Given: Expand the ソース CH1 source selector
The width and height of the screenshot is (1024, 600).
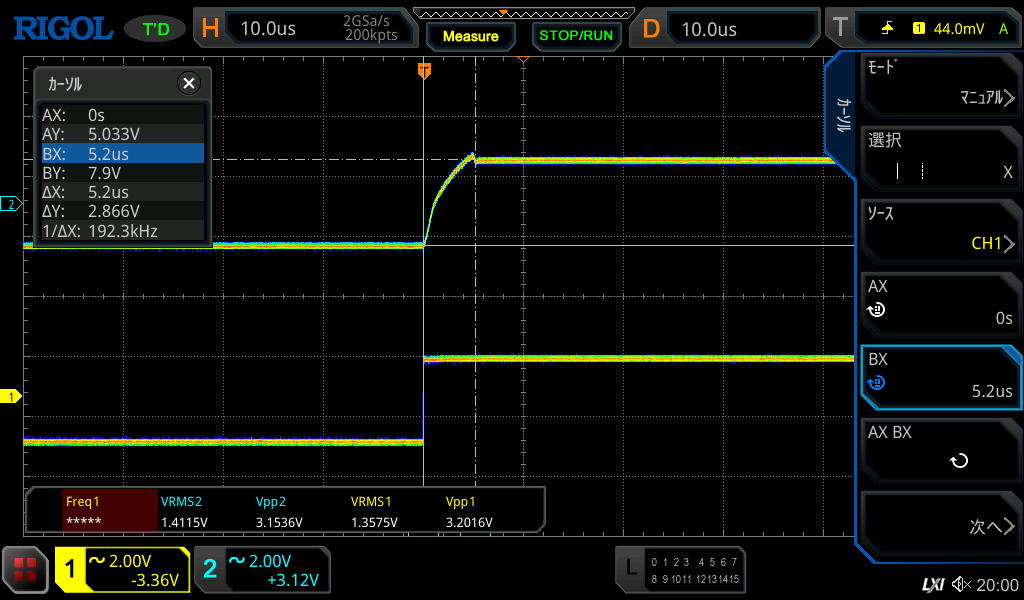Looking at the screenshot, I should (940, 230).
